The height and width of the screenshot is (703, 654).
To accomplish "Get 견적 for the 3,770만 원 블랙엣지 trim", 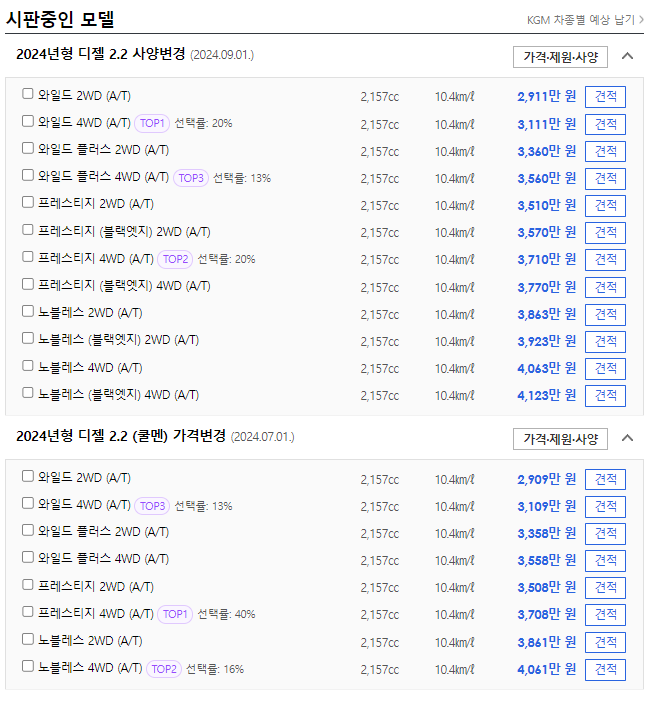I will 605,287.
